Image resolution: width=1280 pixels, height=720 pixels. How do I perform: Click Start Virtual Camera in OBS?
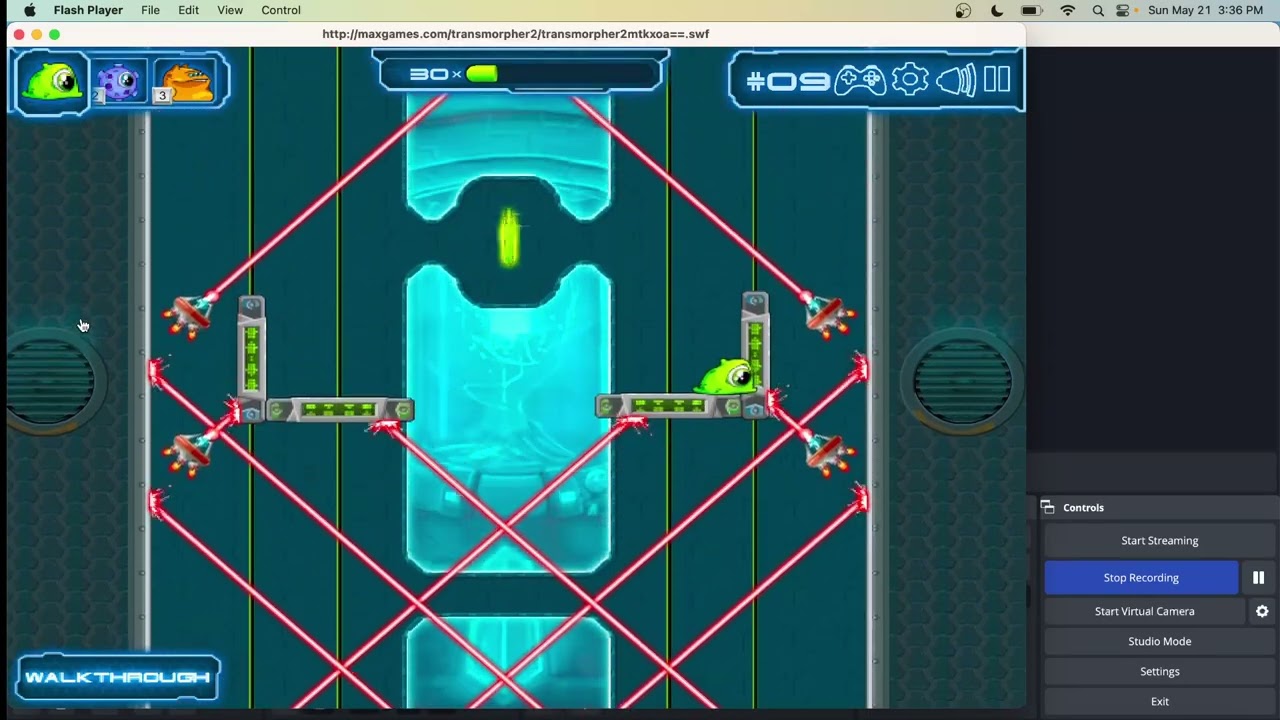tap(1144, 611)
